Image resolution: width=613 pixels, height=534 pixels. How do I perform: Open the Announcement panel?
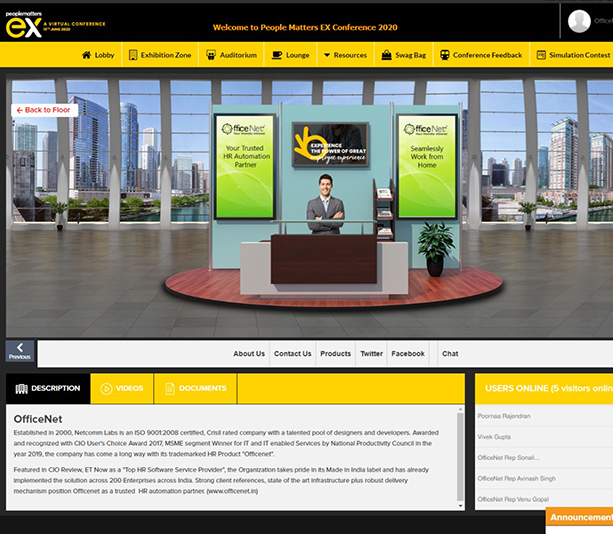pos(579,517)
